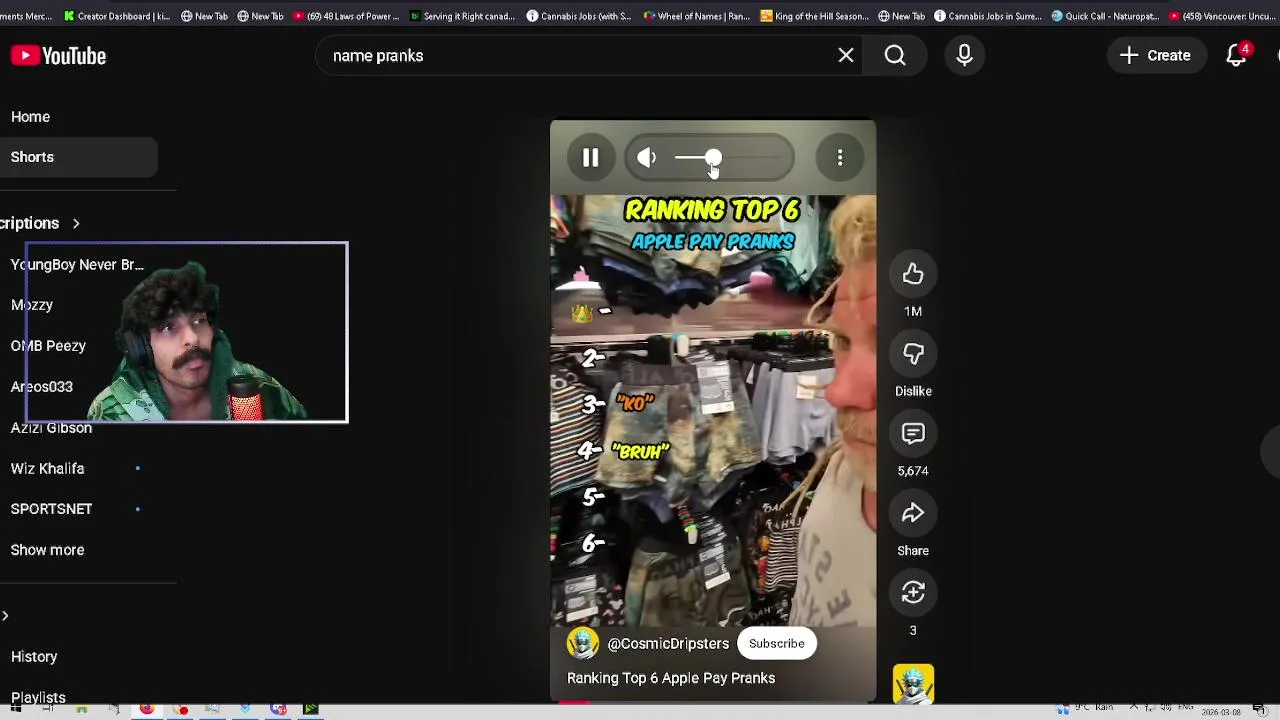This screenshot has height=720, width=1280.
Task: Switch to the King of the Hill Season tab
Action: tap(814, 16)
